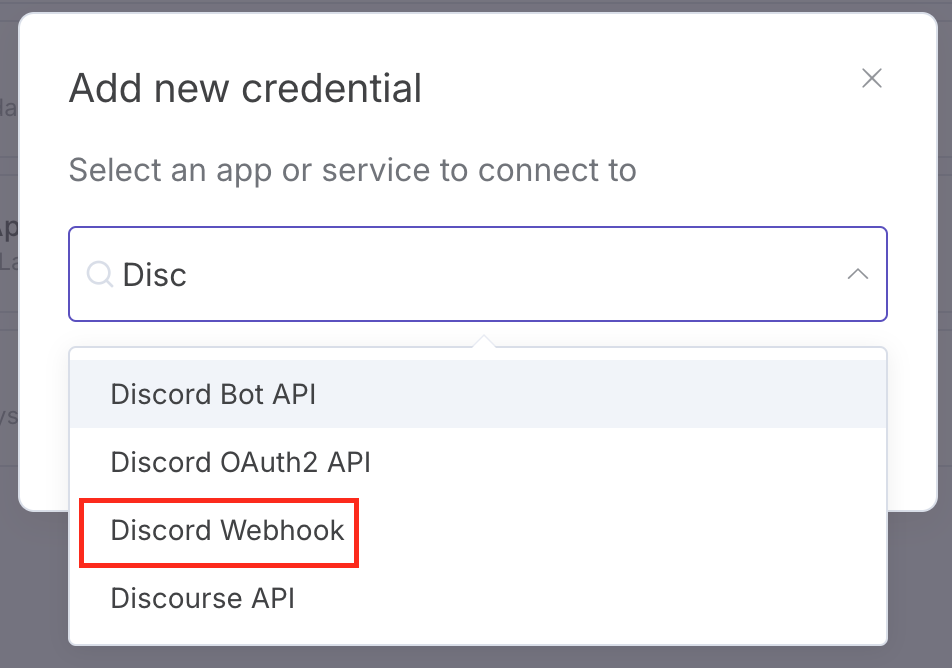Select the Discourse API entry

(x=202, y=598)
